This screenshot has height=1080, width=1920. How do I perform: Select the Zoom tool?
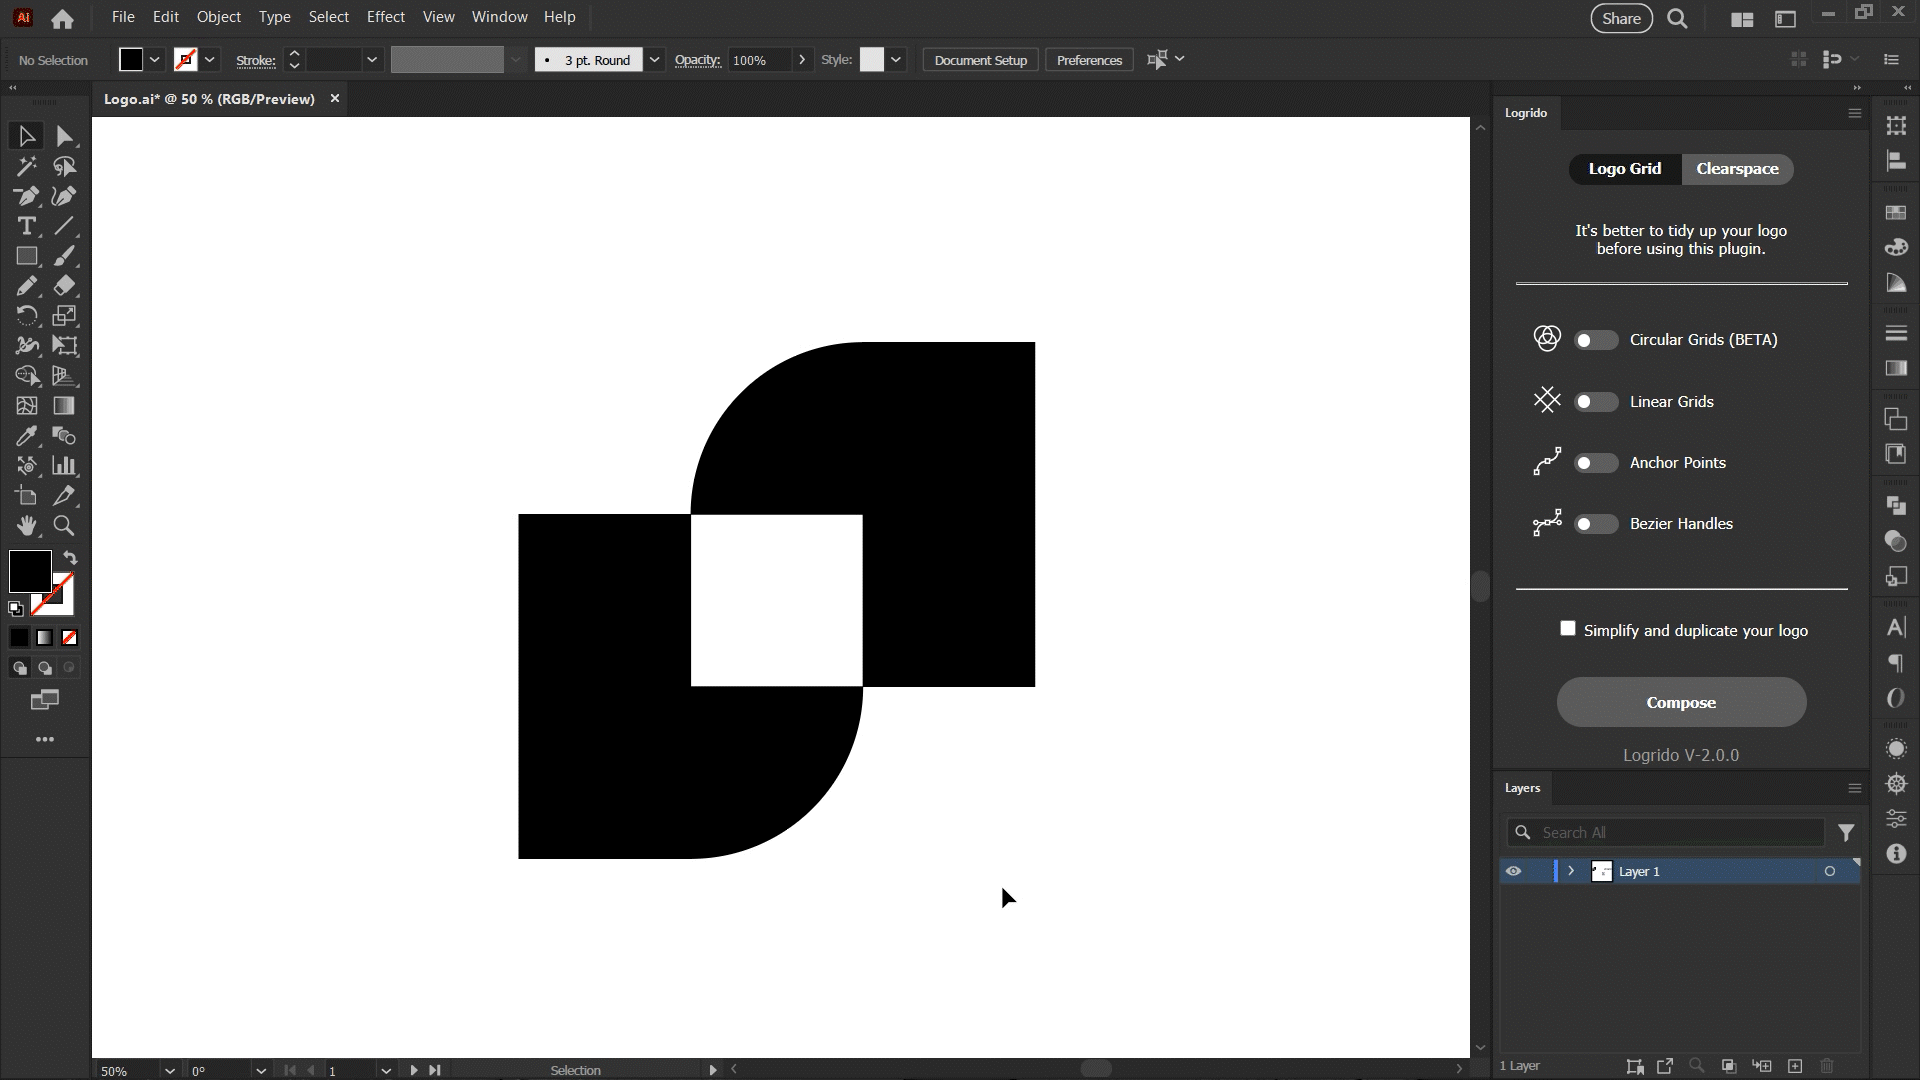click(x=64, y=526)
